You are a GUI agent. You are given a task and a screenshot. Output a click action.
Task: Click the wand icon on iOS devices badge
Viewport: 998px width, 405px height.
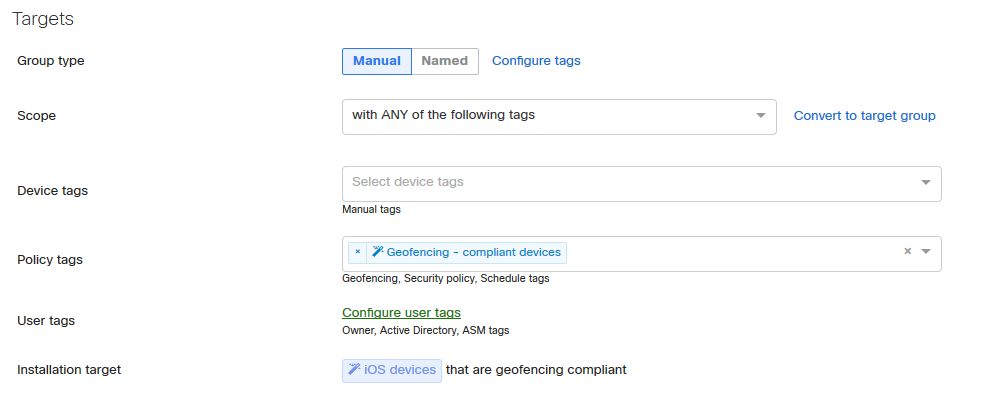(x=355, y=369)
